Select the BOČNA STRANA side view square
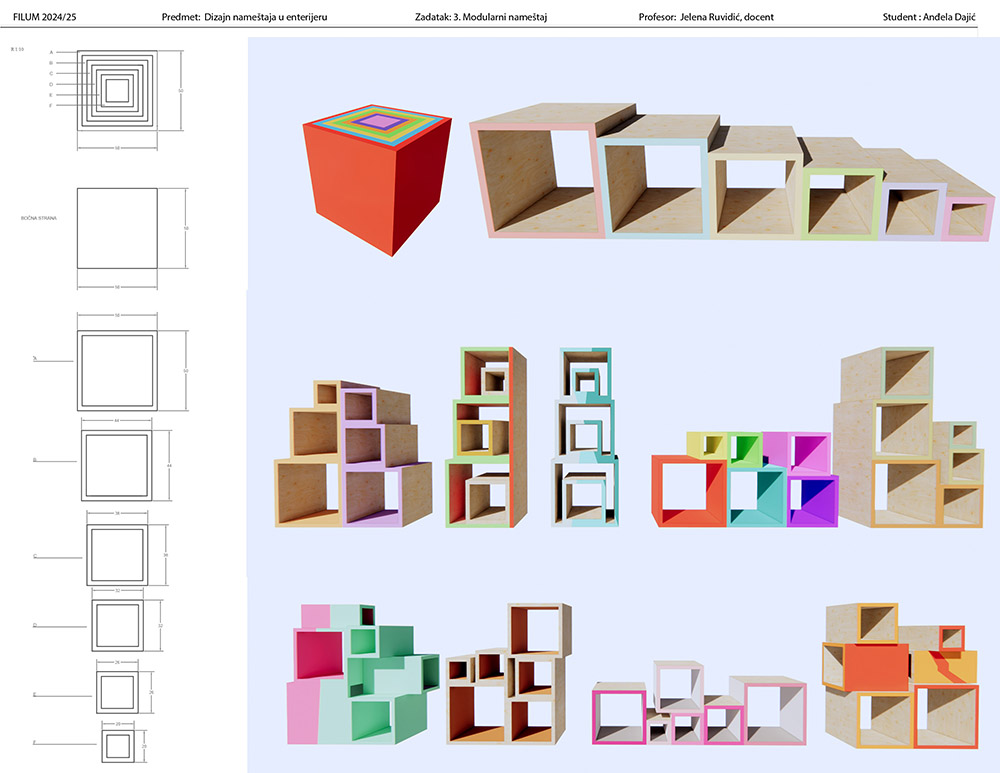Image resolution: width=1000 pixels, height=773 pixels. point(117,228)
